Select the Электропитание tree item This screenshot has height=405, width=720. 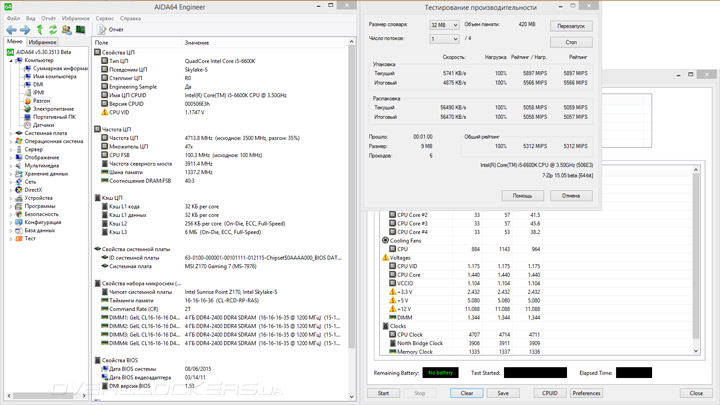[x=53, y=109]
